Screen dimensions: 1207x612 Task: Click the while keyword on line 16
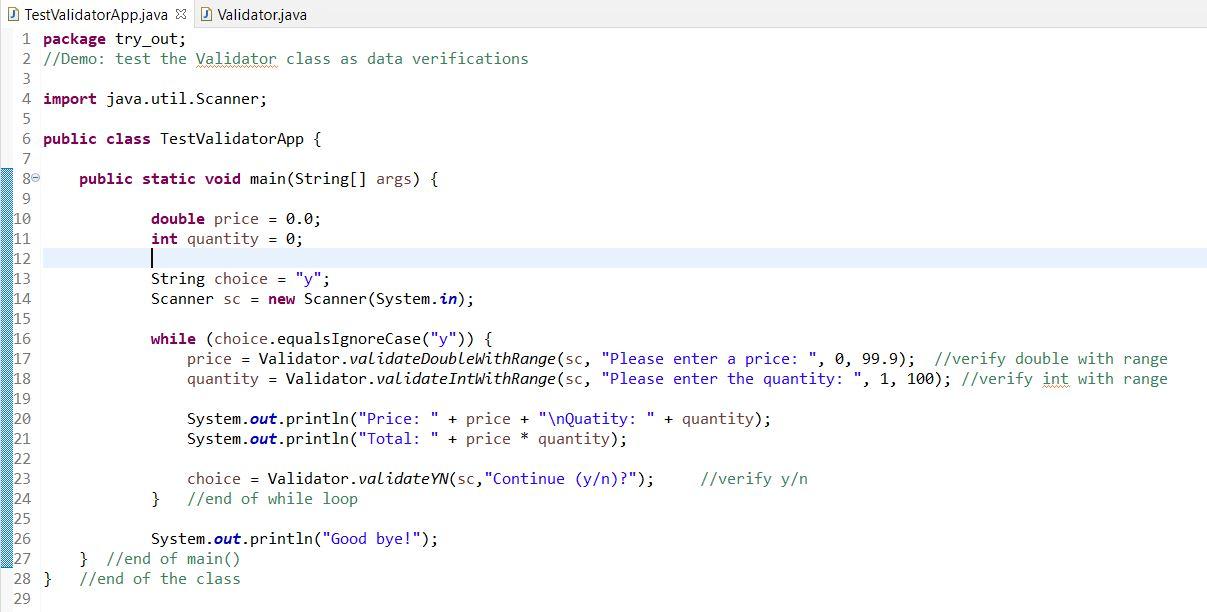click(x=173, y=338)
